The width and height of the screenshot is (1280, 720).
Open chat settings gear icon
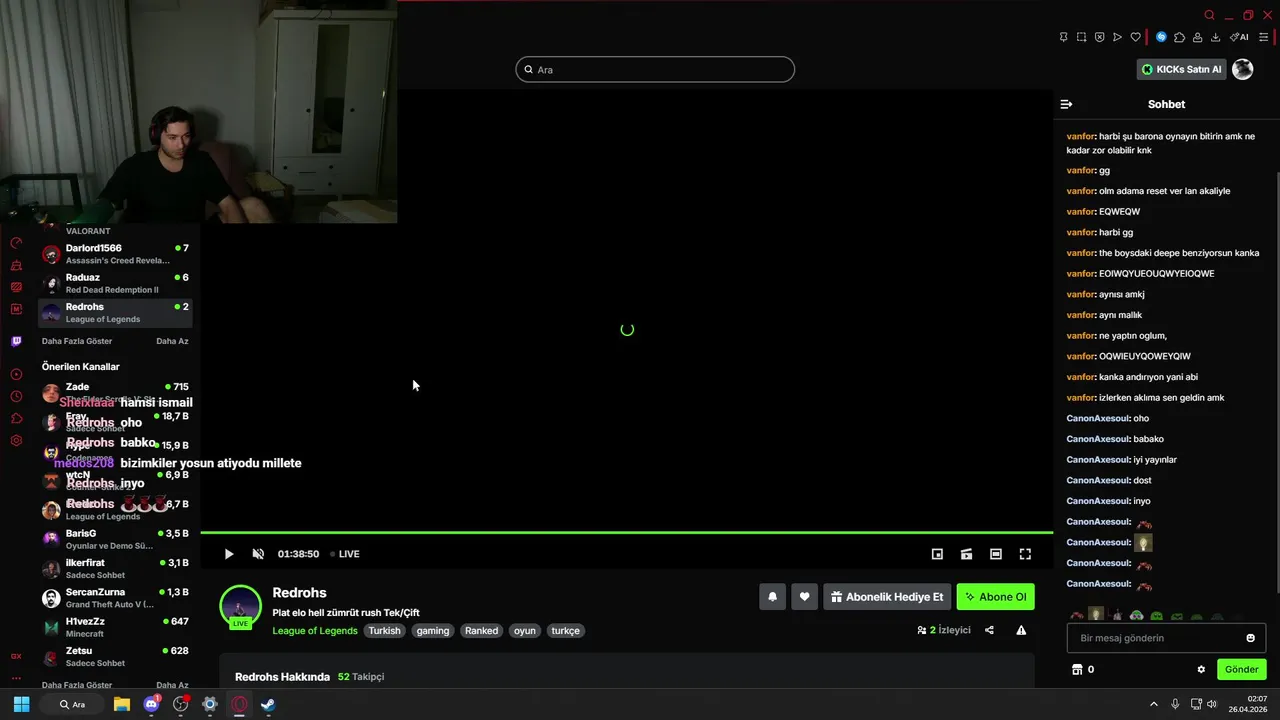1201,669
